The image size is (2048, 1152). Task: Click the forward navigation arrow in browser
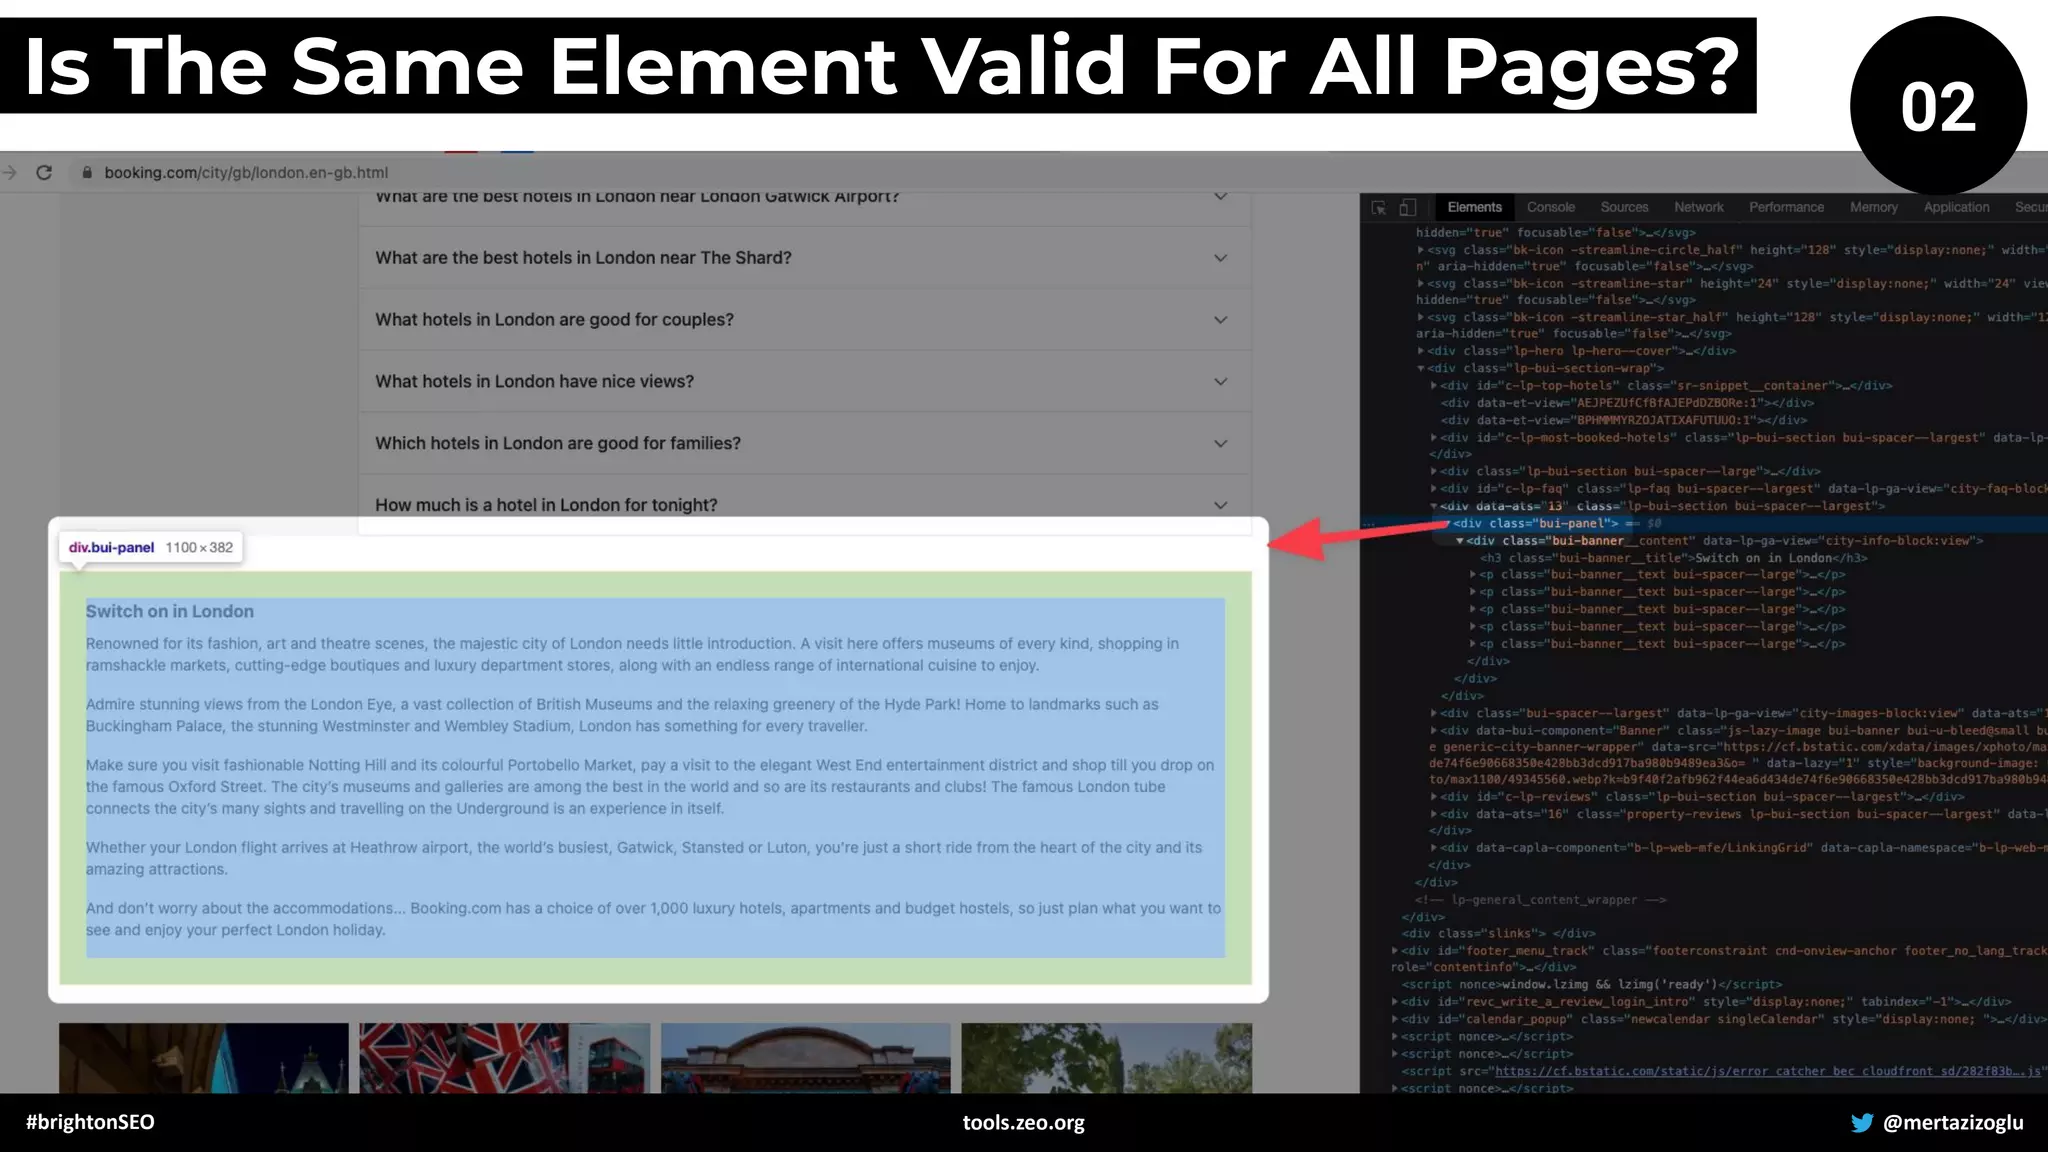click(9, 172)
